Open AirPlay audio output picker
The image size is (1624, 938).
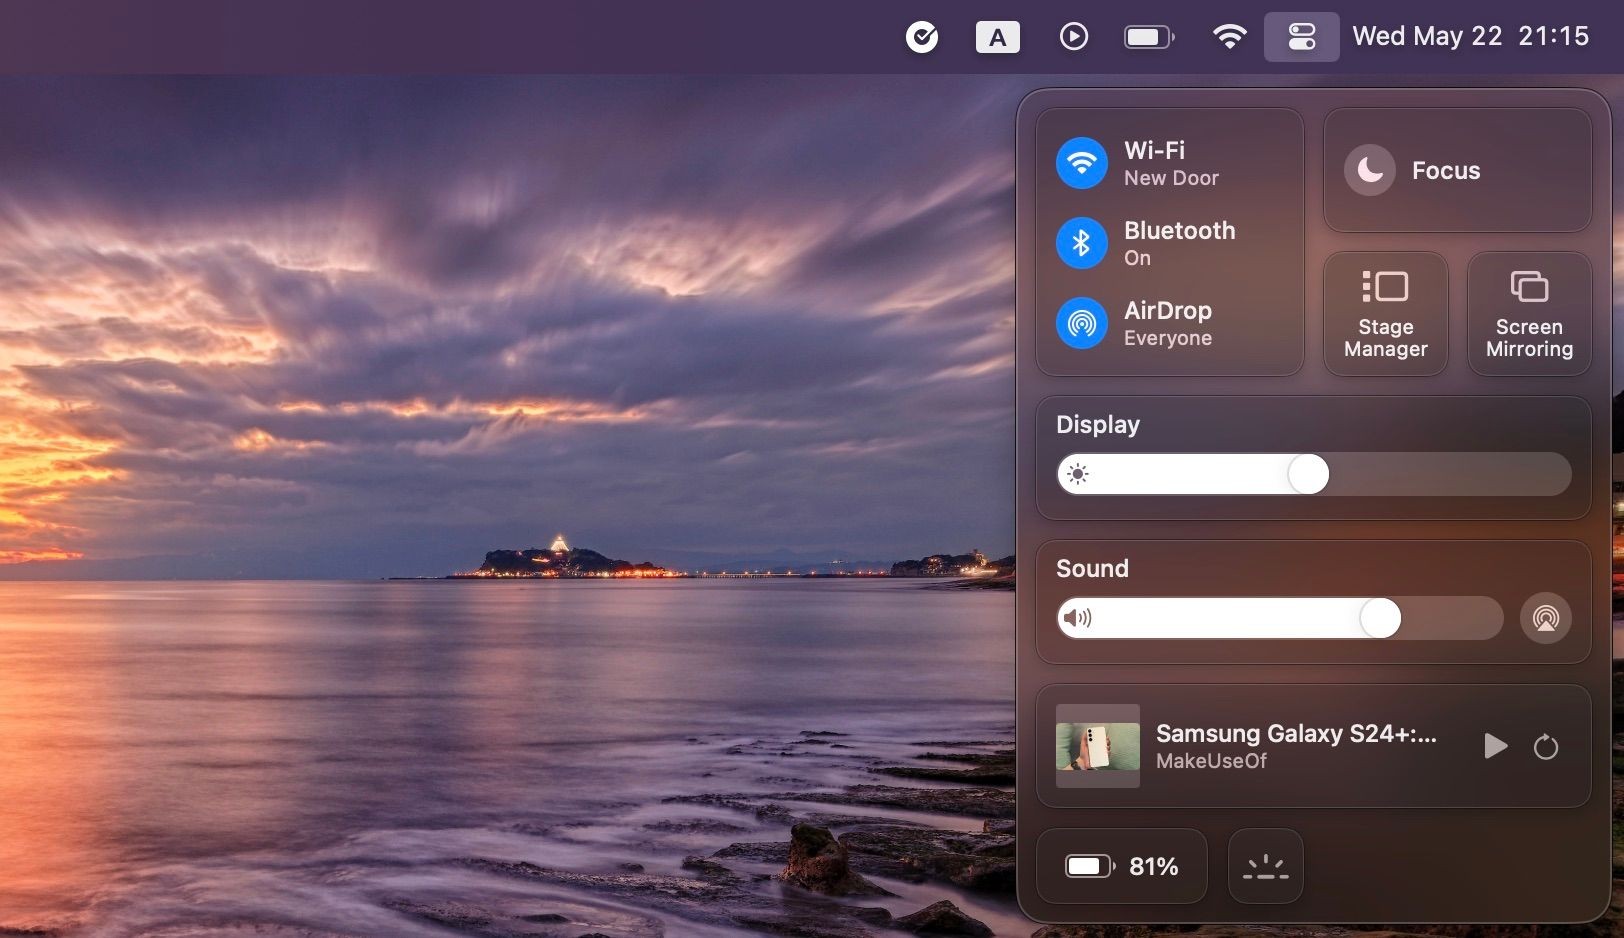[1545, 618]
